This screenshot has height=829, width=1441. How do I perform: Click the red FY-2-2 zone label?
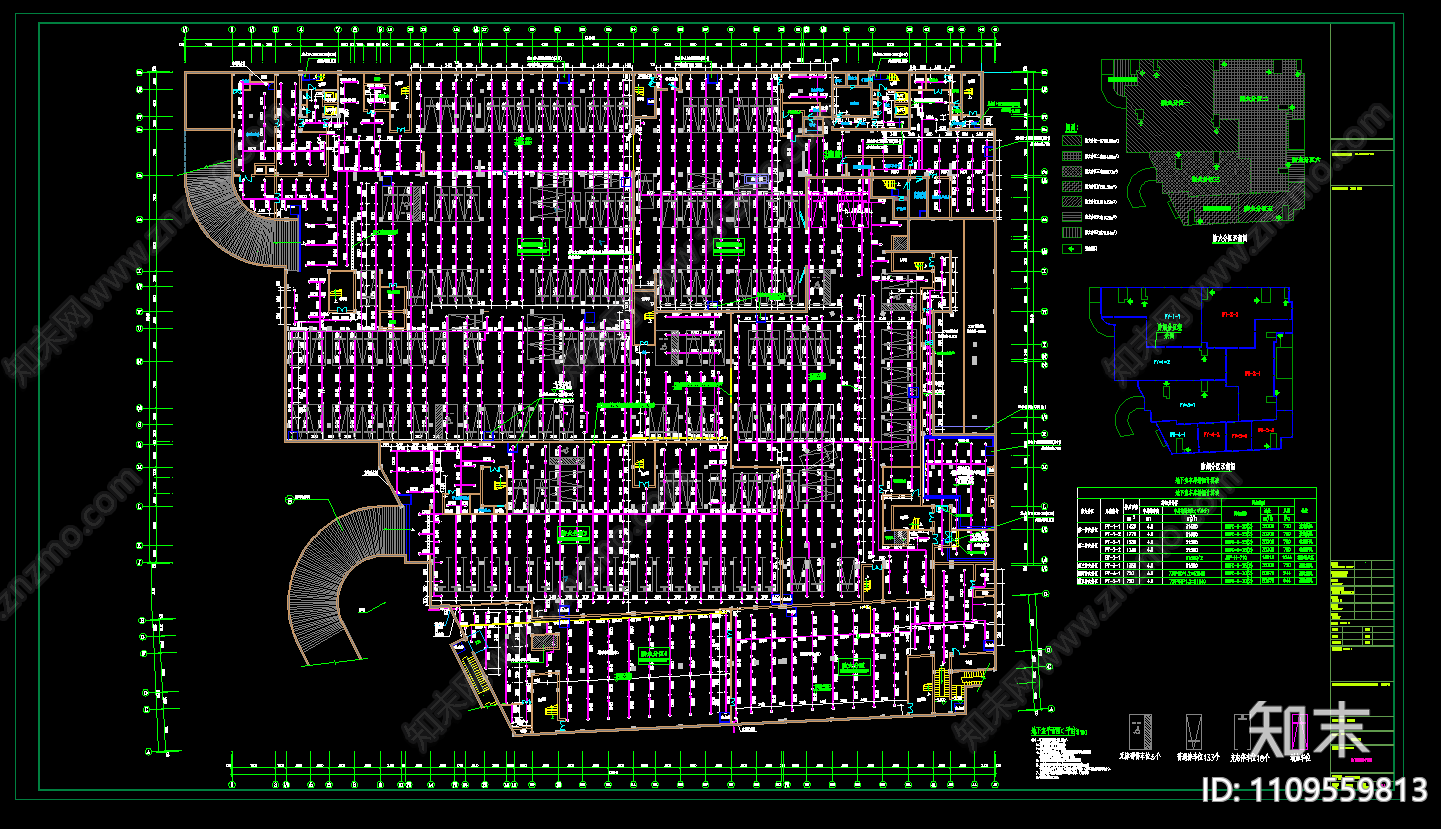(1229, 314)
